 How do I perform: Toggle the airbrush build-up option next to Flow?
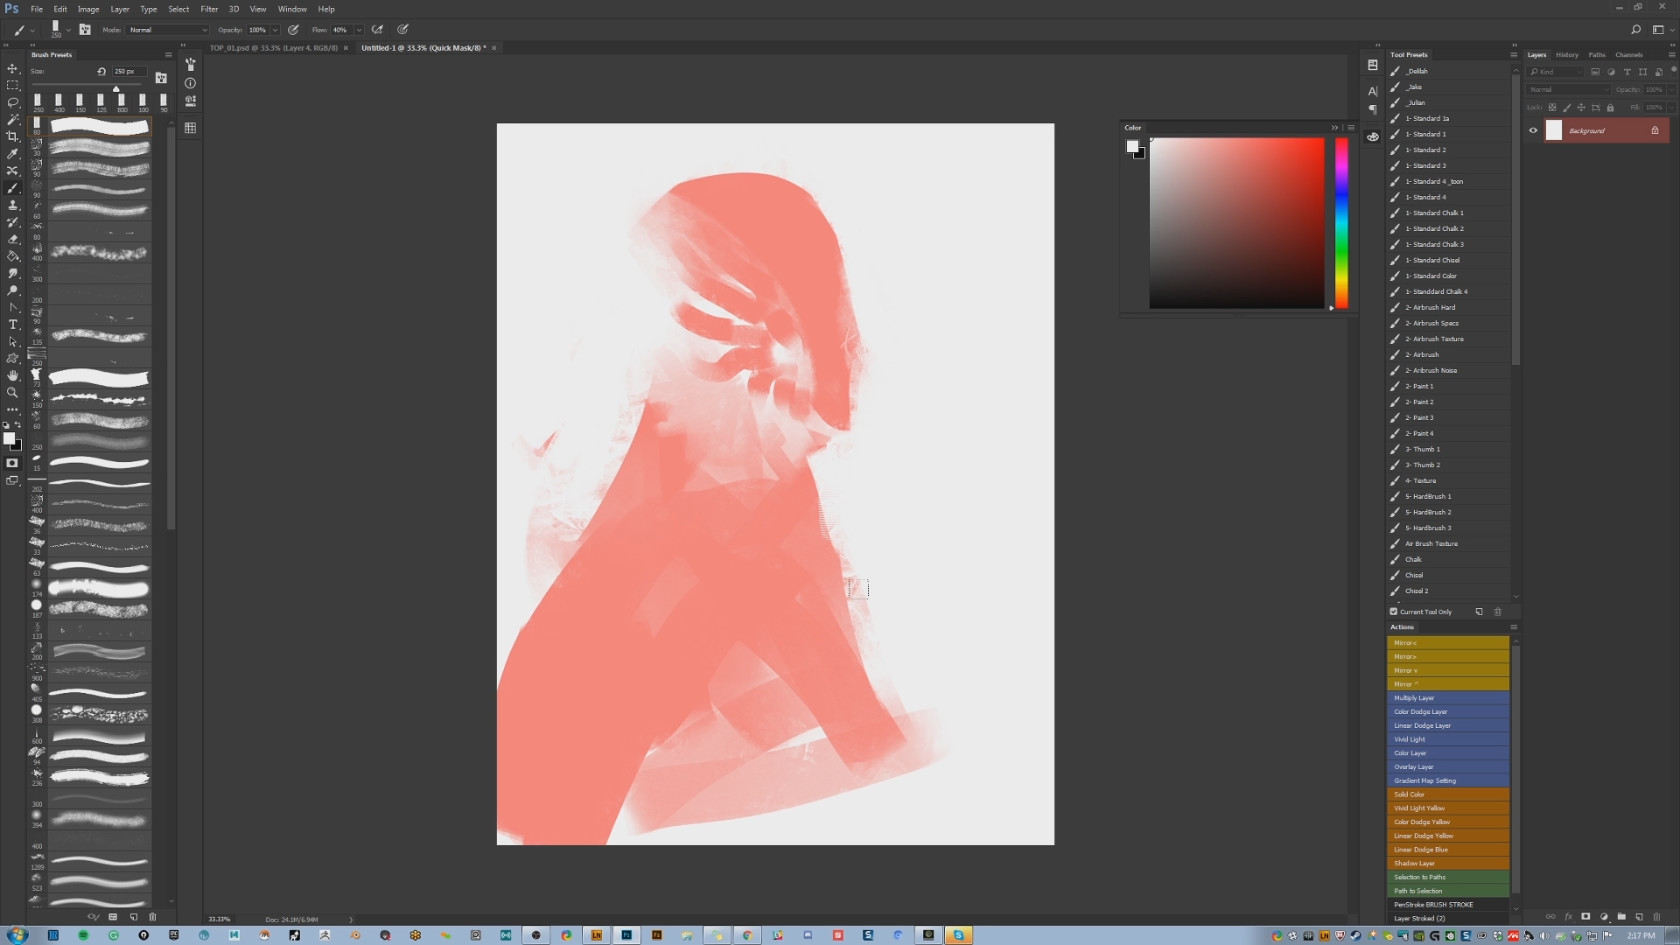pos(378,30)
